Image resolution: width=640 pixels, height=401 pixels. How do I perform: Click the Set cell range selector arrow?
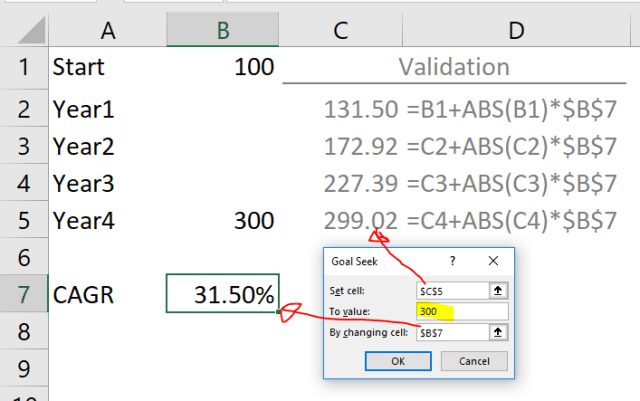tap(498, 291)
